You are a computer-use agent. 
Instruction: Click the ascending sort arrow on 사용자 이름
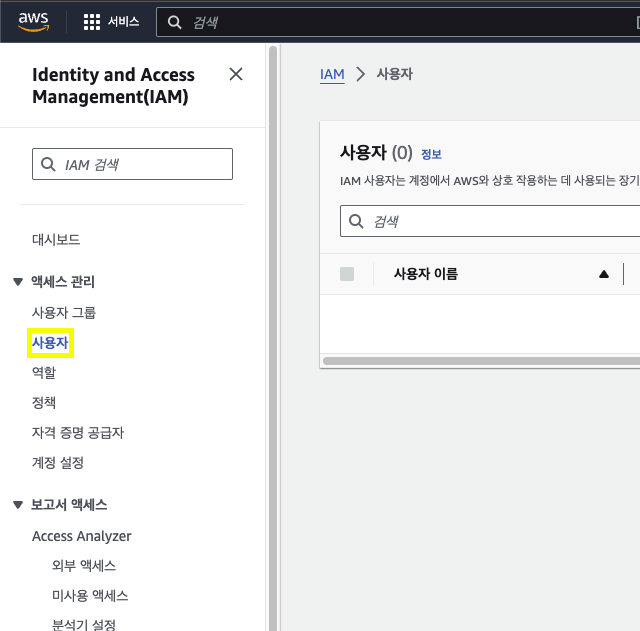tap(604, 274)
